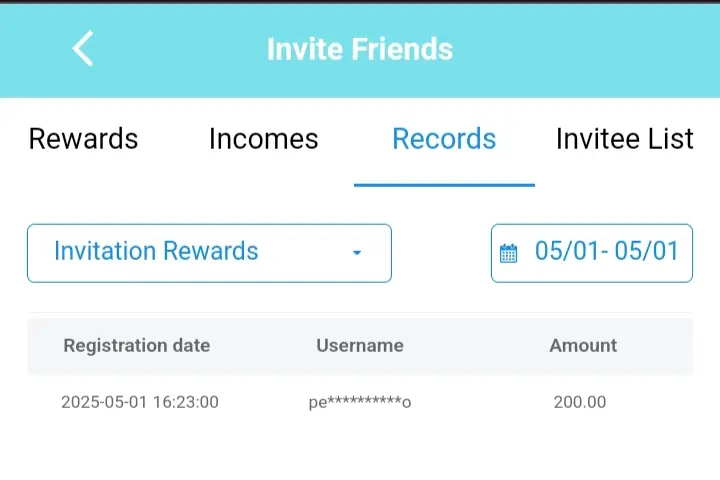This screenshot has height=480, width=720.
Task: Open the Invitation Rewards type selector
Action: [x=209, y=253]
